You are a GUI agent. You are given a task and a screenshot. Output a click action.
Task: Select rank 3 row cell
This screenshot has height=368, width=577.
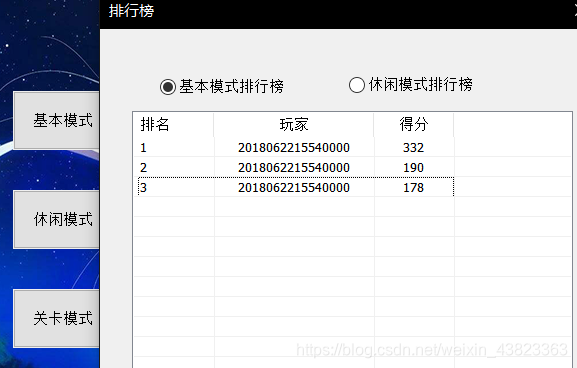tap(144, 188)
